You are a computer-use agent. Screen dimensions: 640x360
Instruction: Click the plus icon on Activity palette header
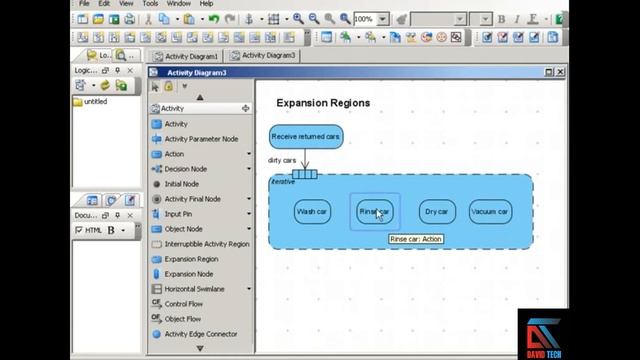245,108
